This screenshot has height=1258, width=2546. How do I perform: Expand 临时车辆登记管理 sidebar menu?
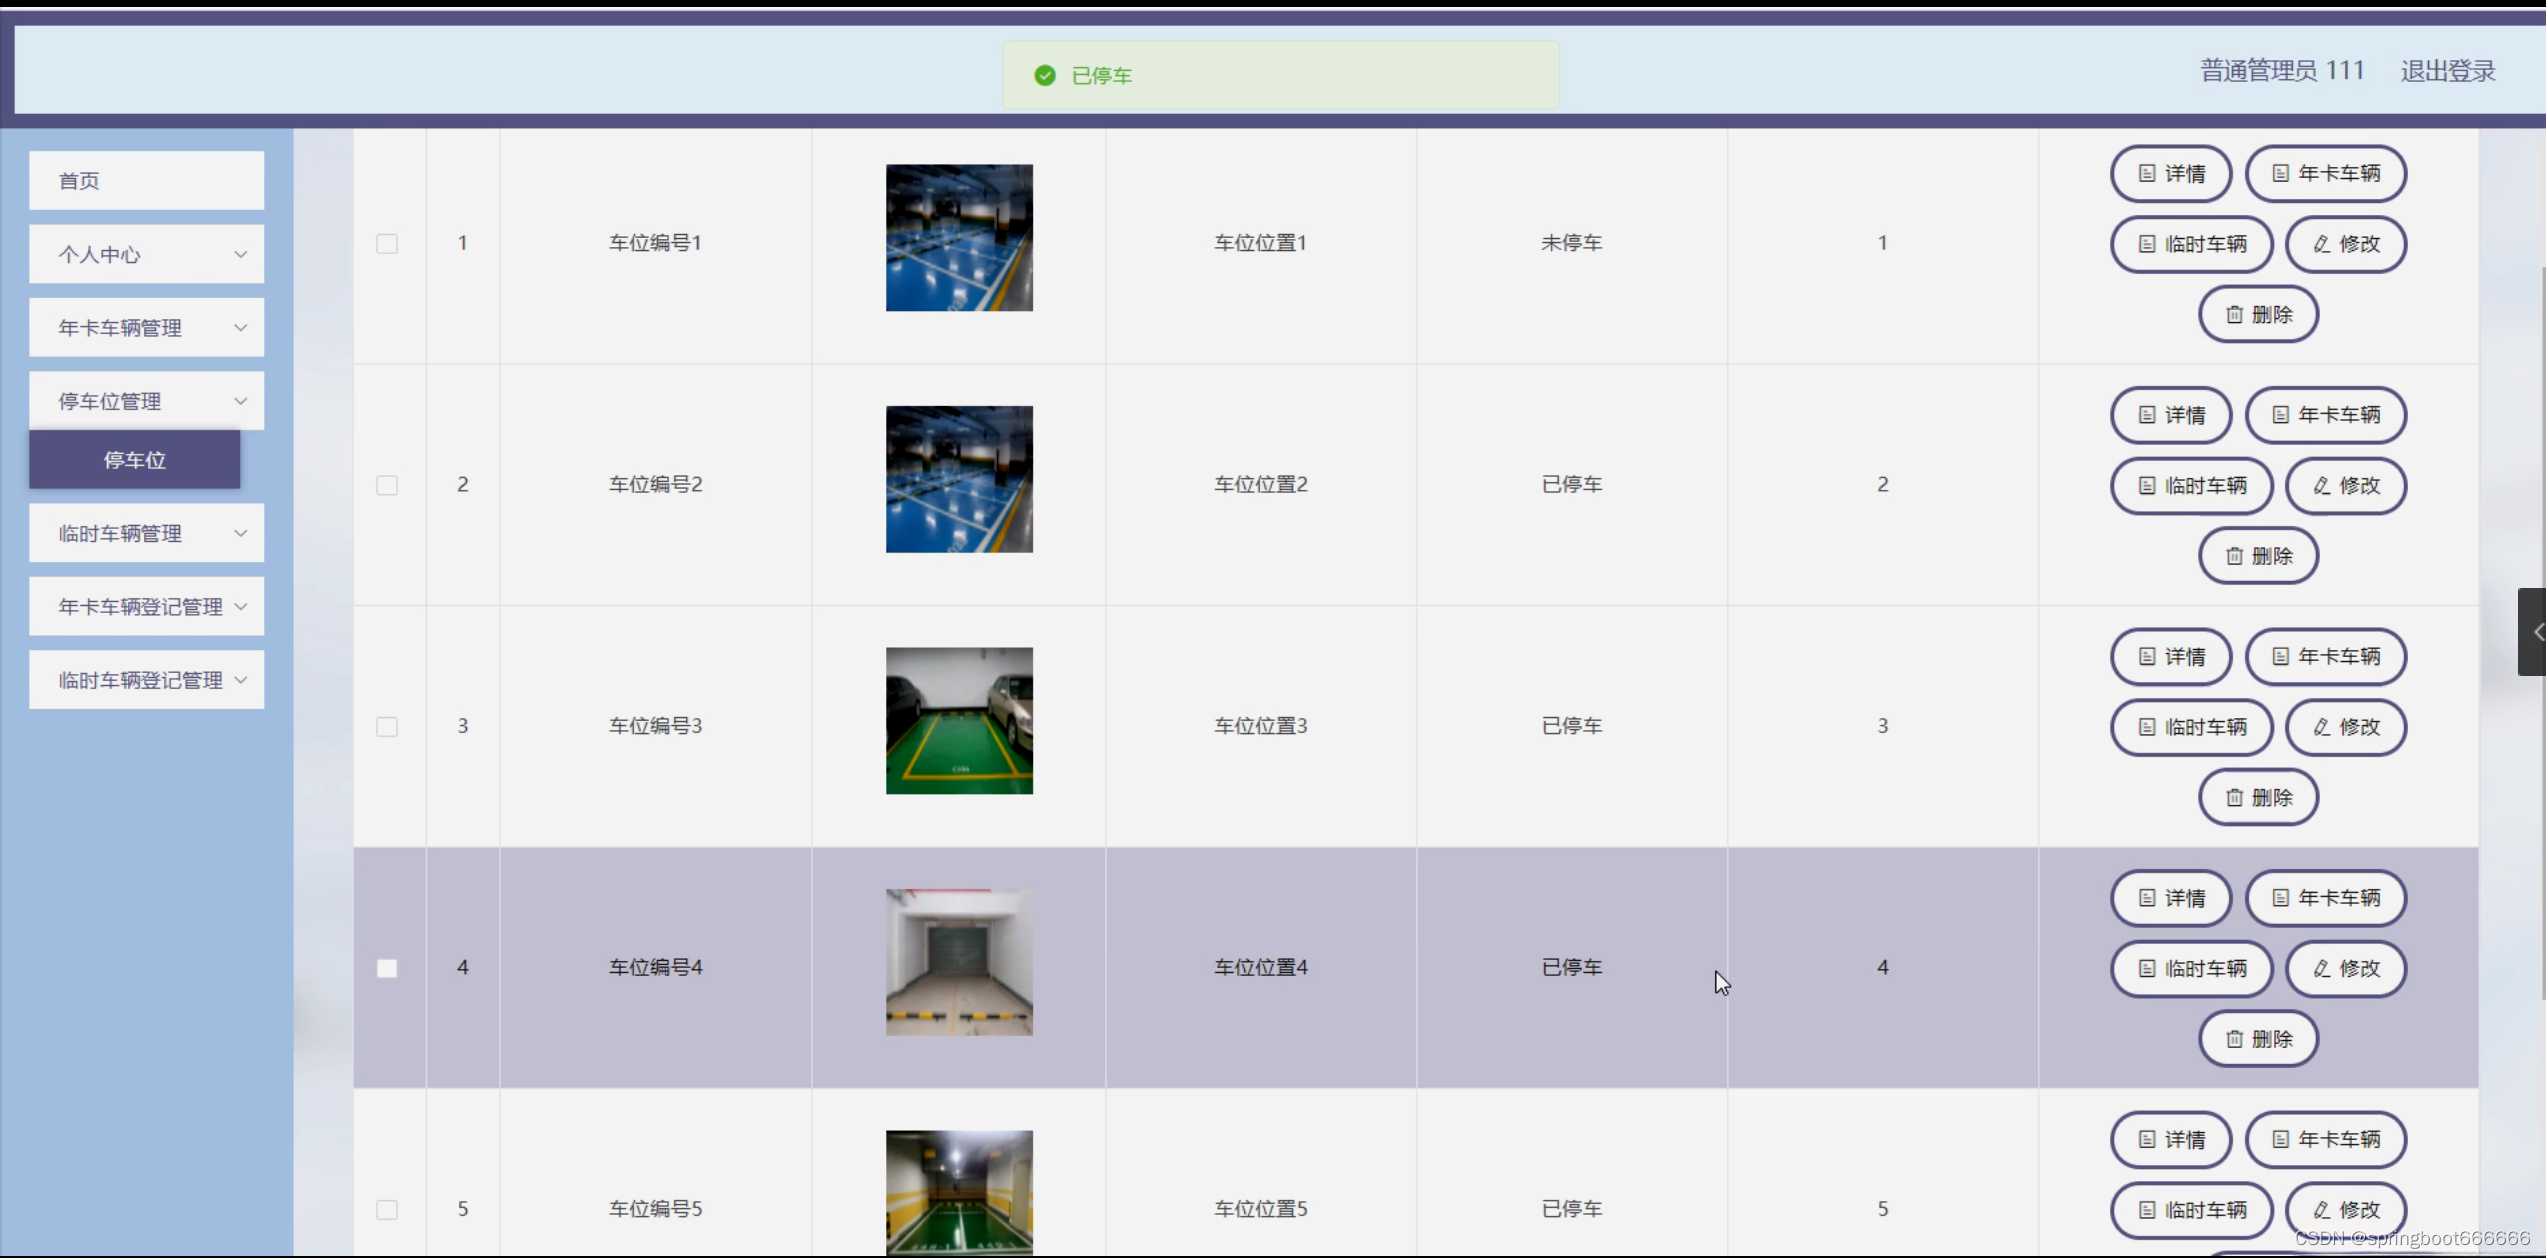click(x=146, y=680)
